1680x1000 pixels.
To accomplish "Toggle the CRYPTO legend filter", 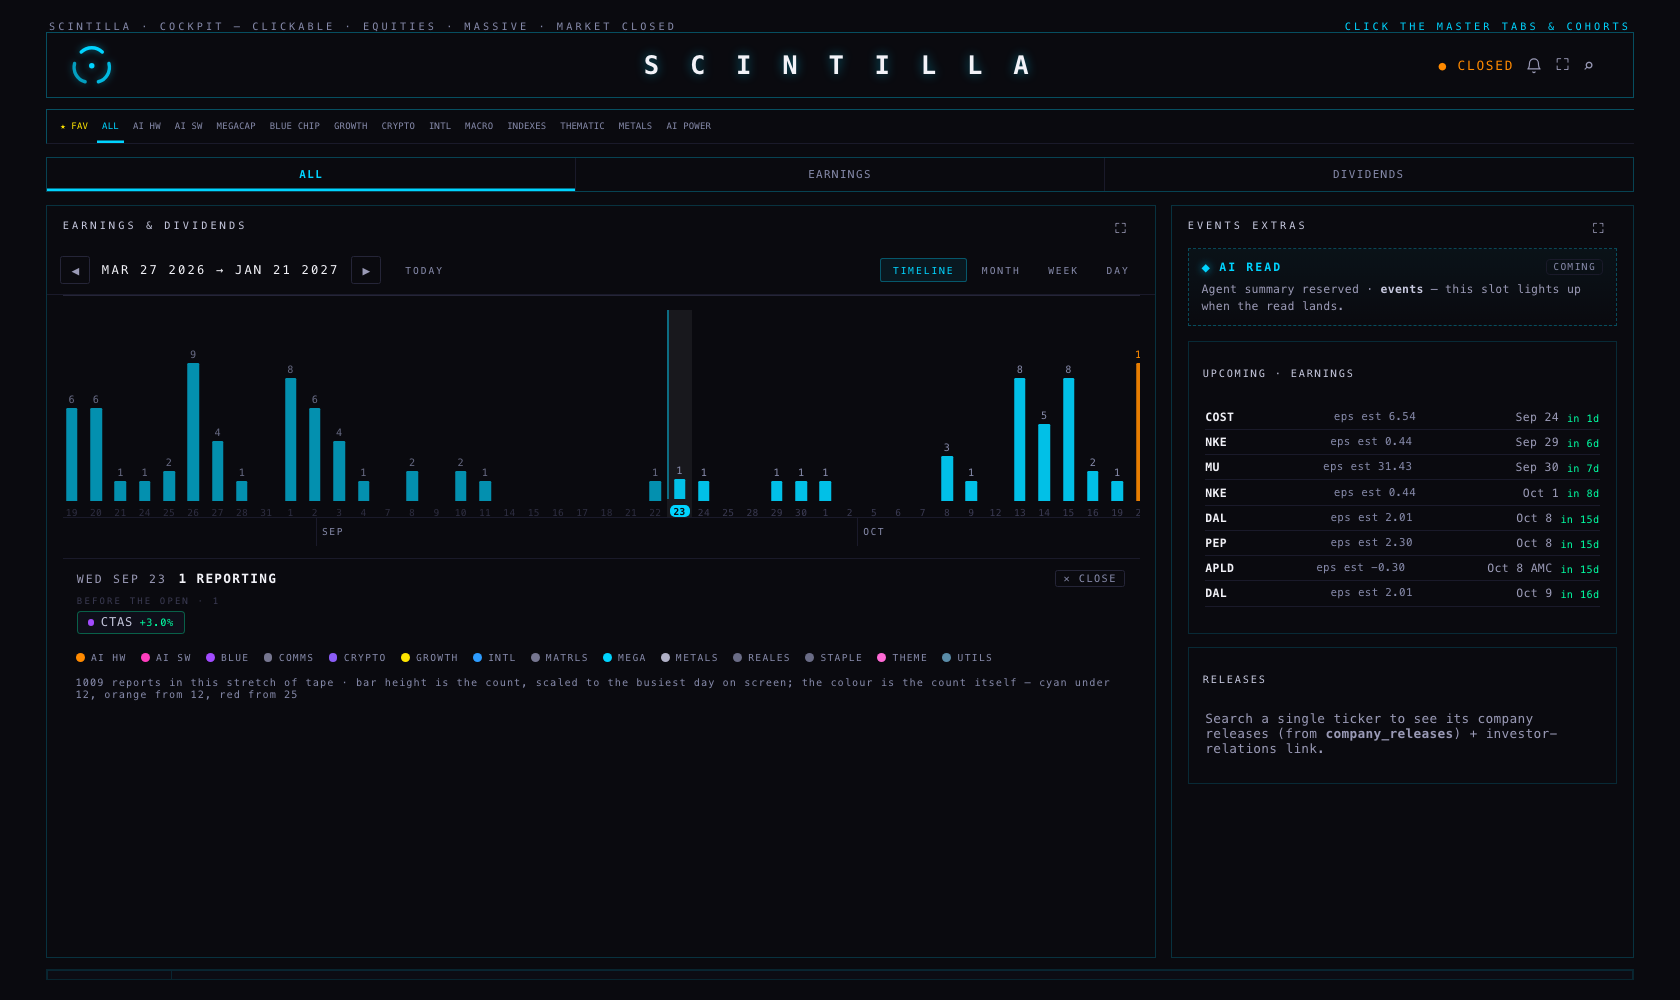I will point(357,658).
